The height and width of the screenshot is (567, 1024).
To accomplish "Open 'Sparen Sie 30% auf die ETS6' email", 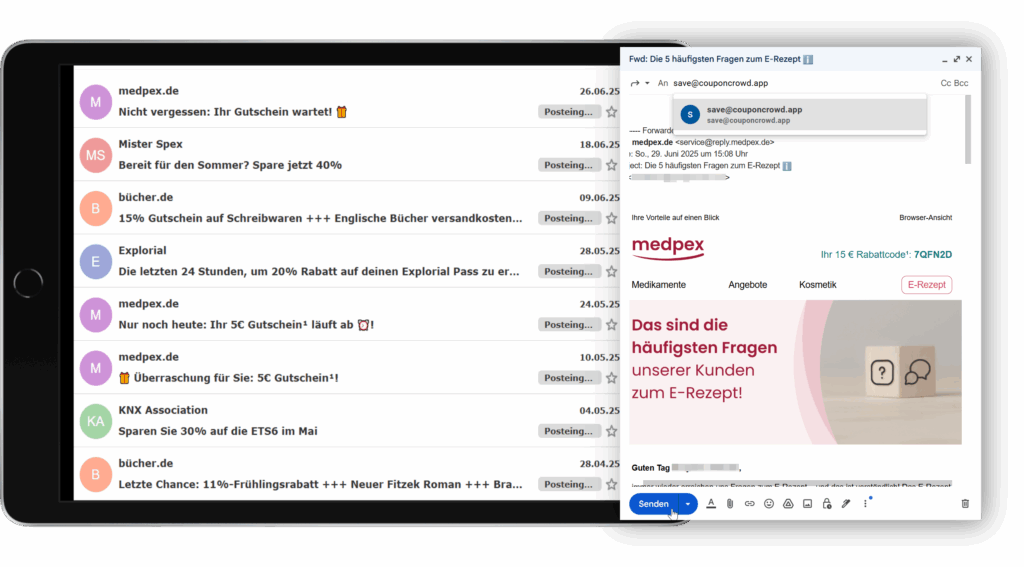I will (x=217, y=431).
